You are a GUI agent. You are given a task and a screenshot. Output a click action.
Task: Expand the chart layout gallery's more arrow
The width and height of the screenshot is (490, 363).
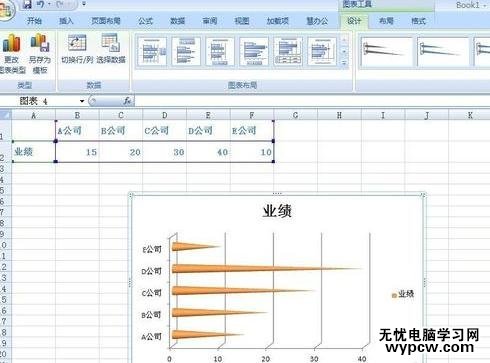[x=344, y=63]
